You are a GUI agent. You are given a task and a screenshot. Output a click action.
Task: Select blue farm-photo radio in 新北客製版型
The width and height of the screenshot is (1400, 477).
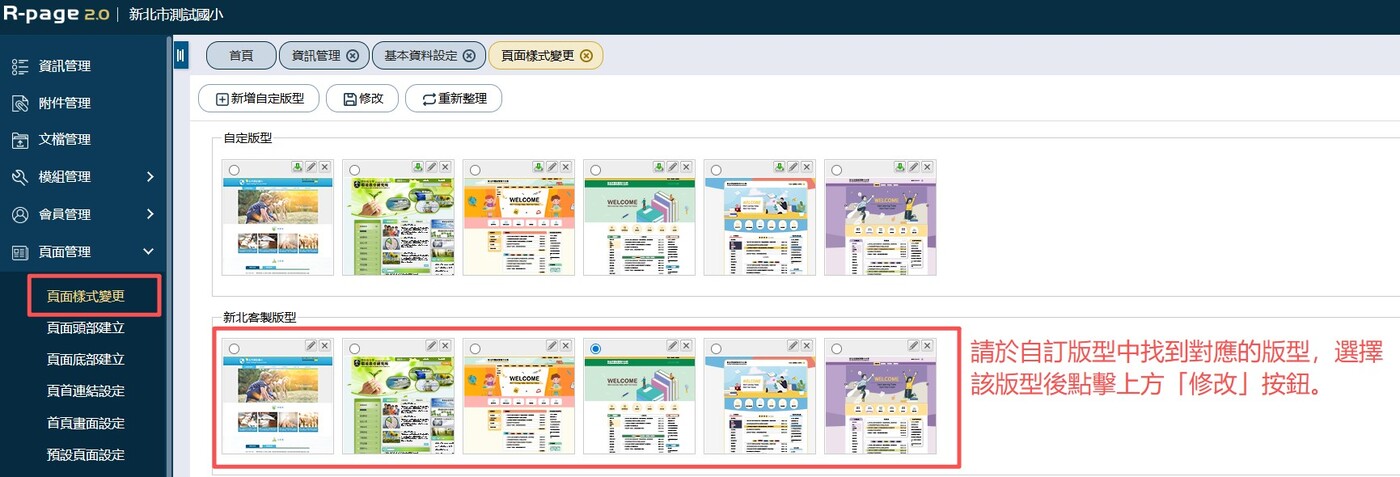pos(234,349)
